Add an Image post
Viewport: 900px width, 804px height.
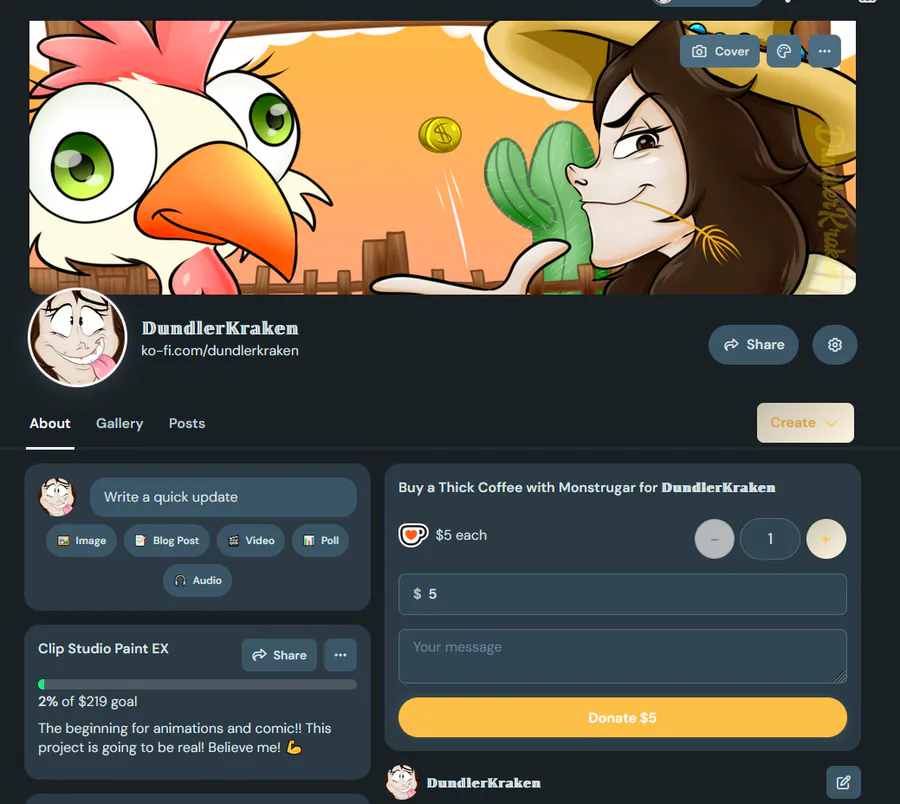tap(82, 541)
